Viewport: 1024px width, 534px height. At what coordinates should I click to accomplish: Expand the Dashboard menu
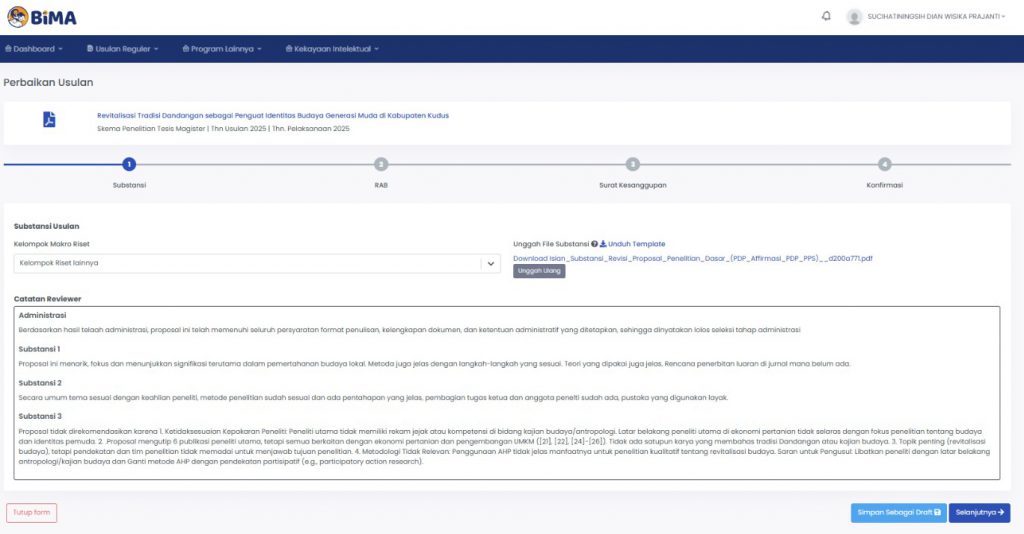click(x=34, y=49)
